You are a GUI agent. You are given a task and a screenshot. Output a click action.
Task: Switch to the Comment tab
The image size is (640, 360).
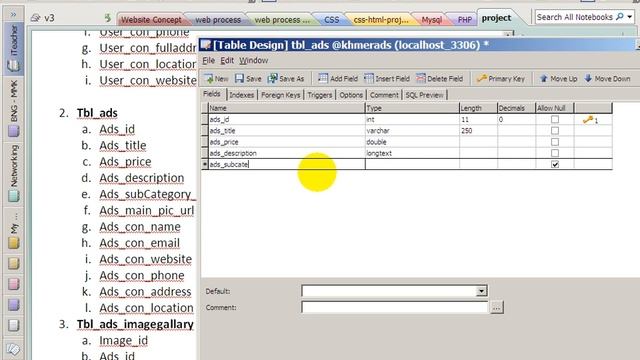pos(384,95)
